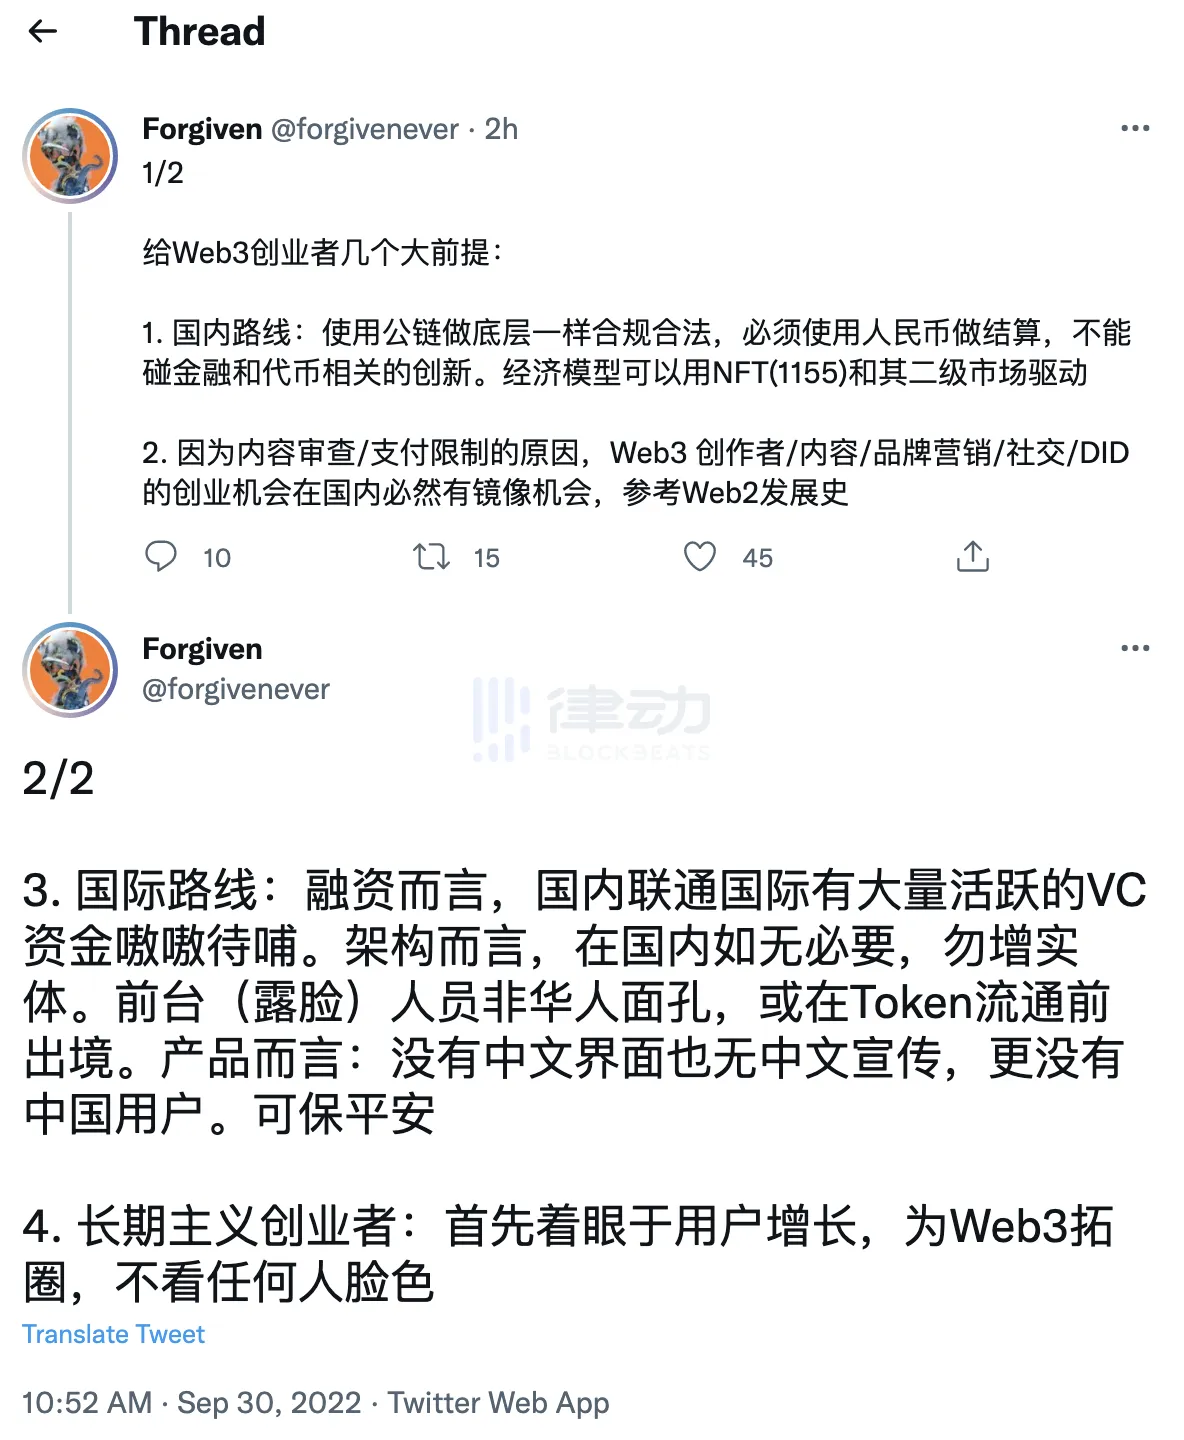View the 45 likes count
This screenshot has width=1184, height=1440.
point(757,558)
